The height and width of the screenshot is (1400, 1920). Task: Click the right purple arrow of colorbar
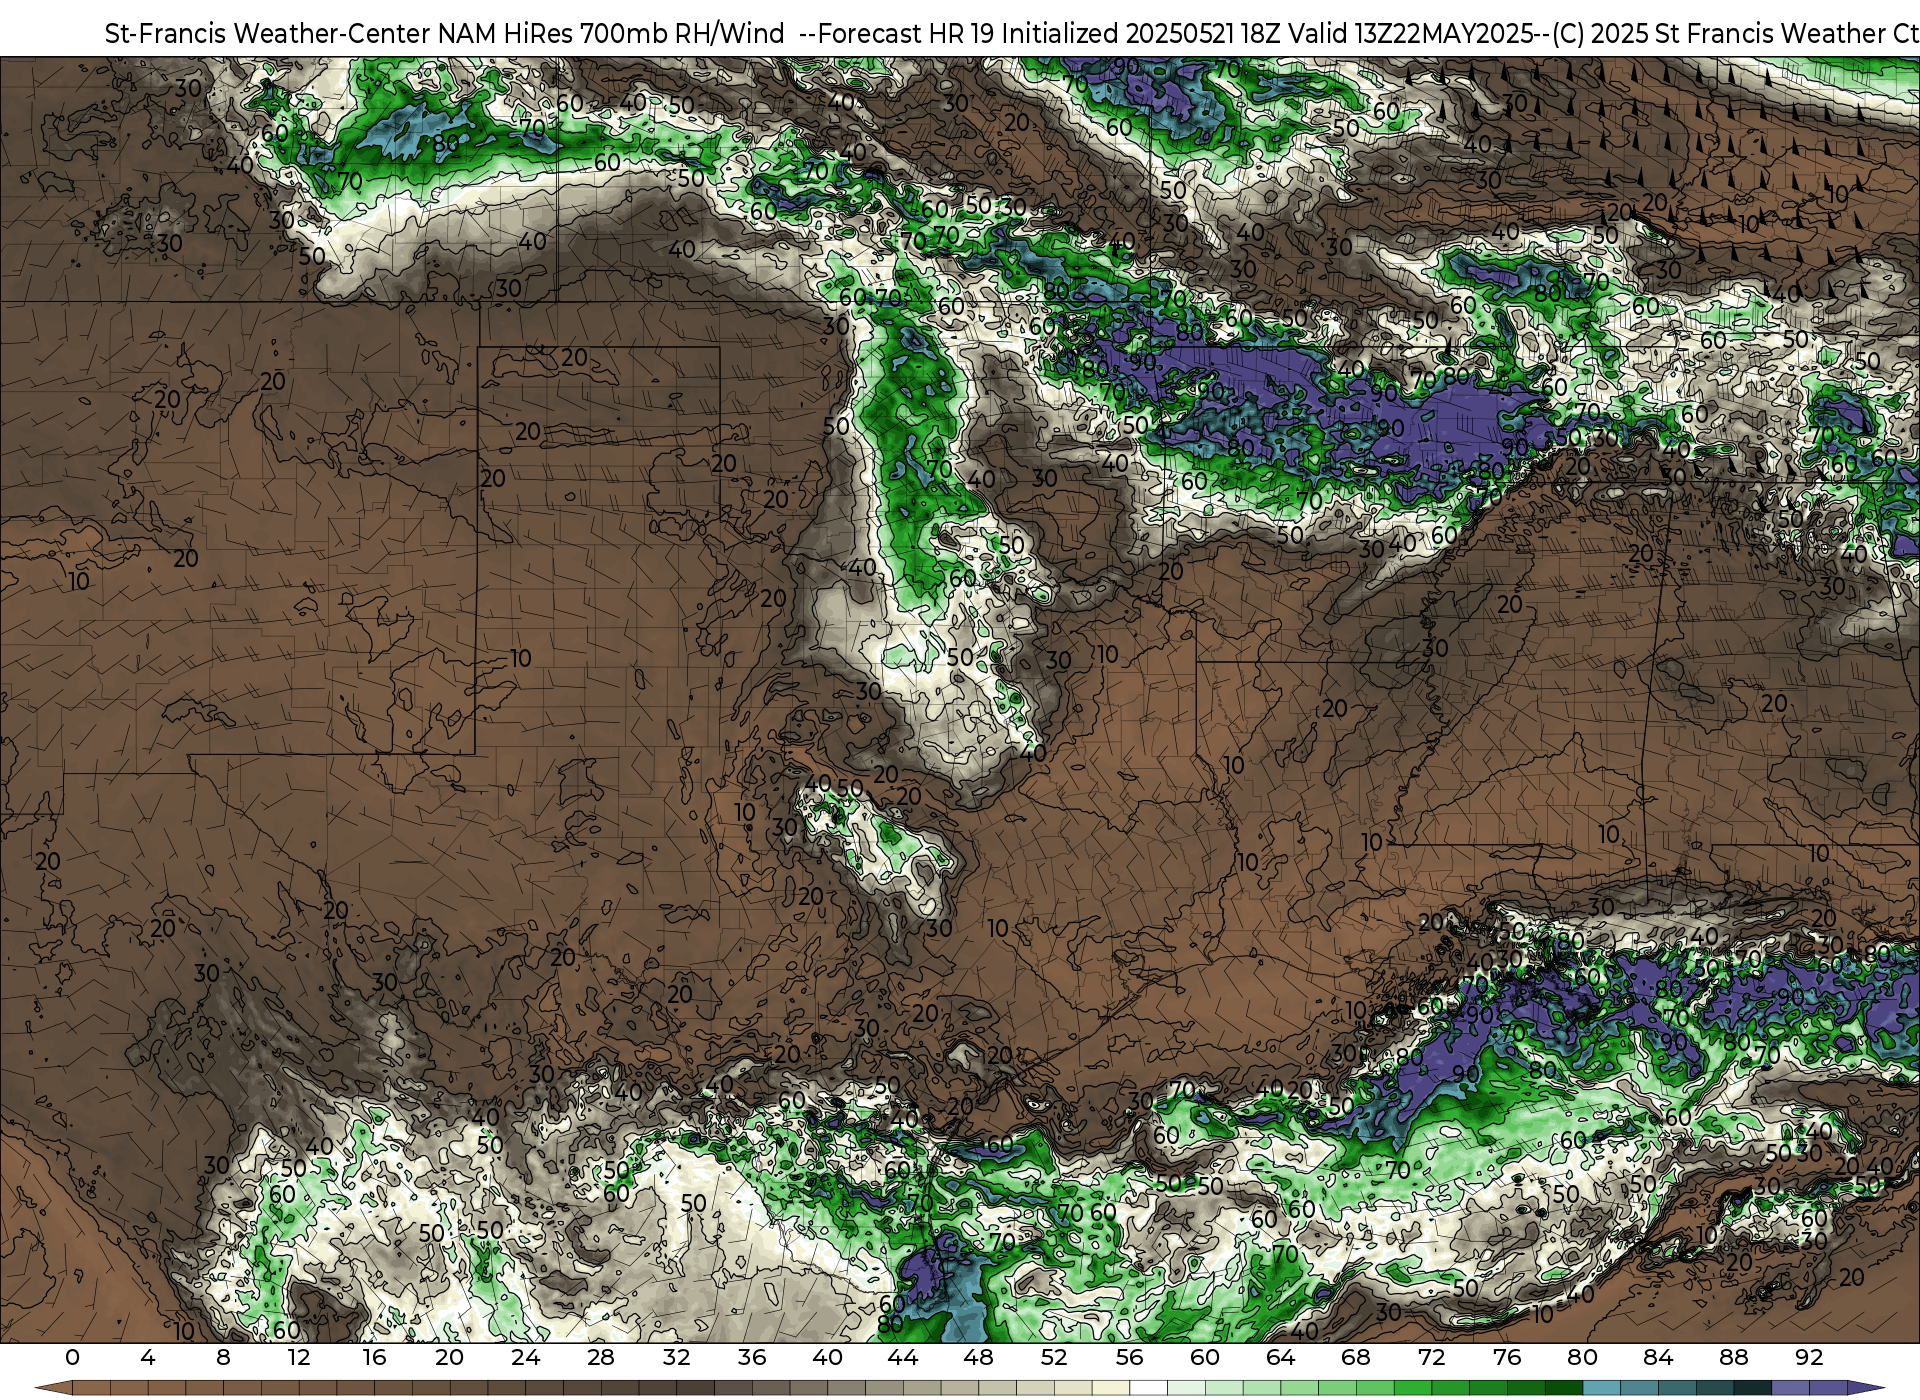tap(1866, 1388)
